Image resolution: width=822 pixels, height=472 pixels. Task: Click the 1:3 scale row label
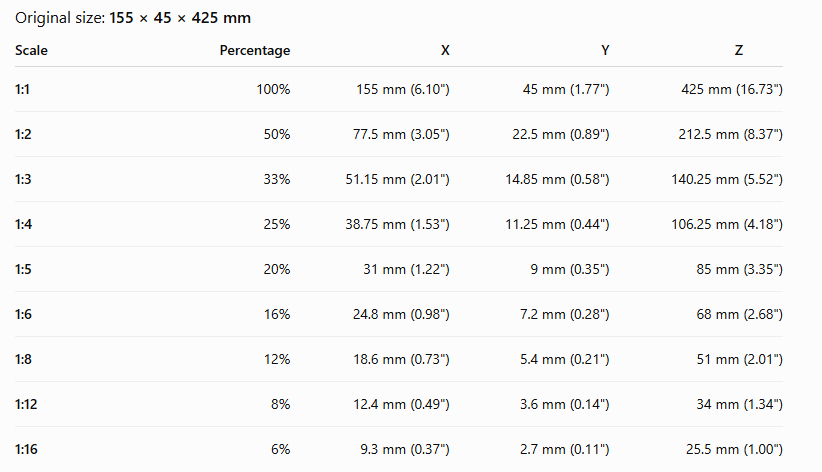coord(23,179)
